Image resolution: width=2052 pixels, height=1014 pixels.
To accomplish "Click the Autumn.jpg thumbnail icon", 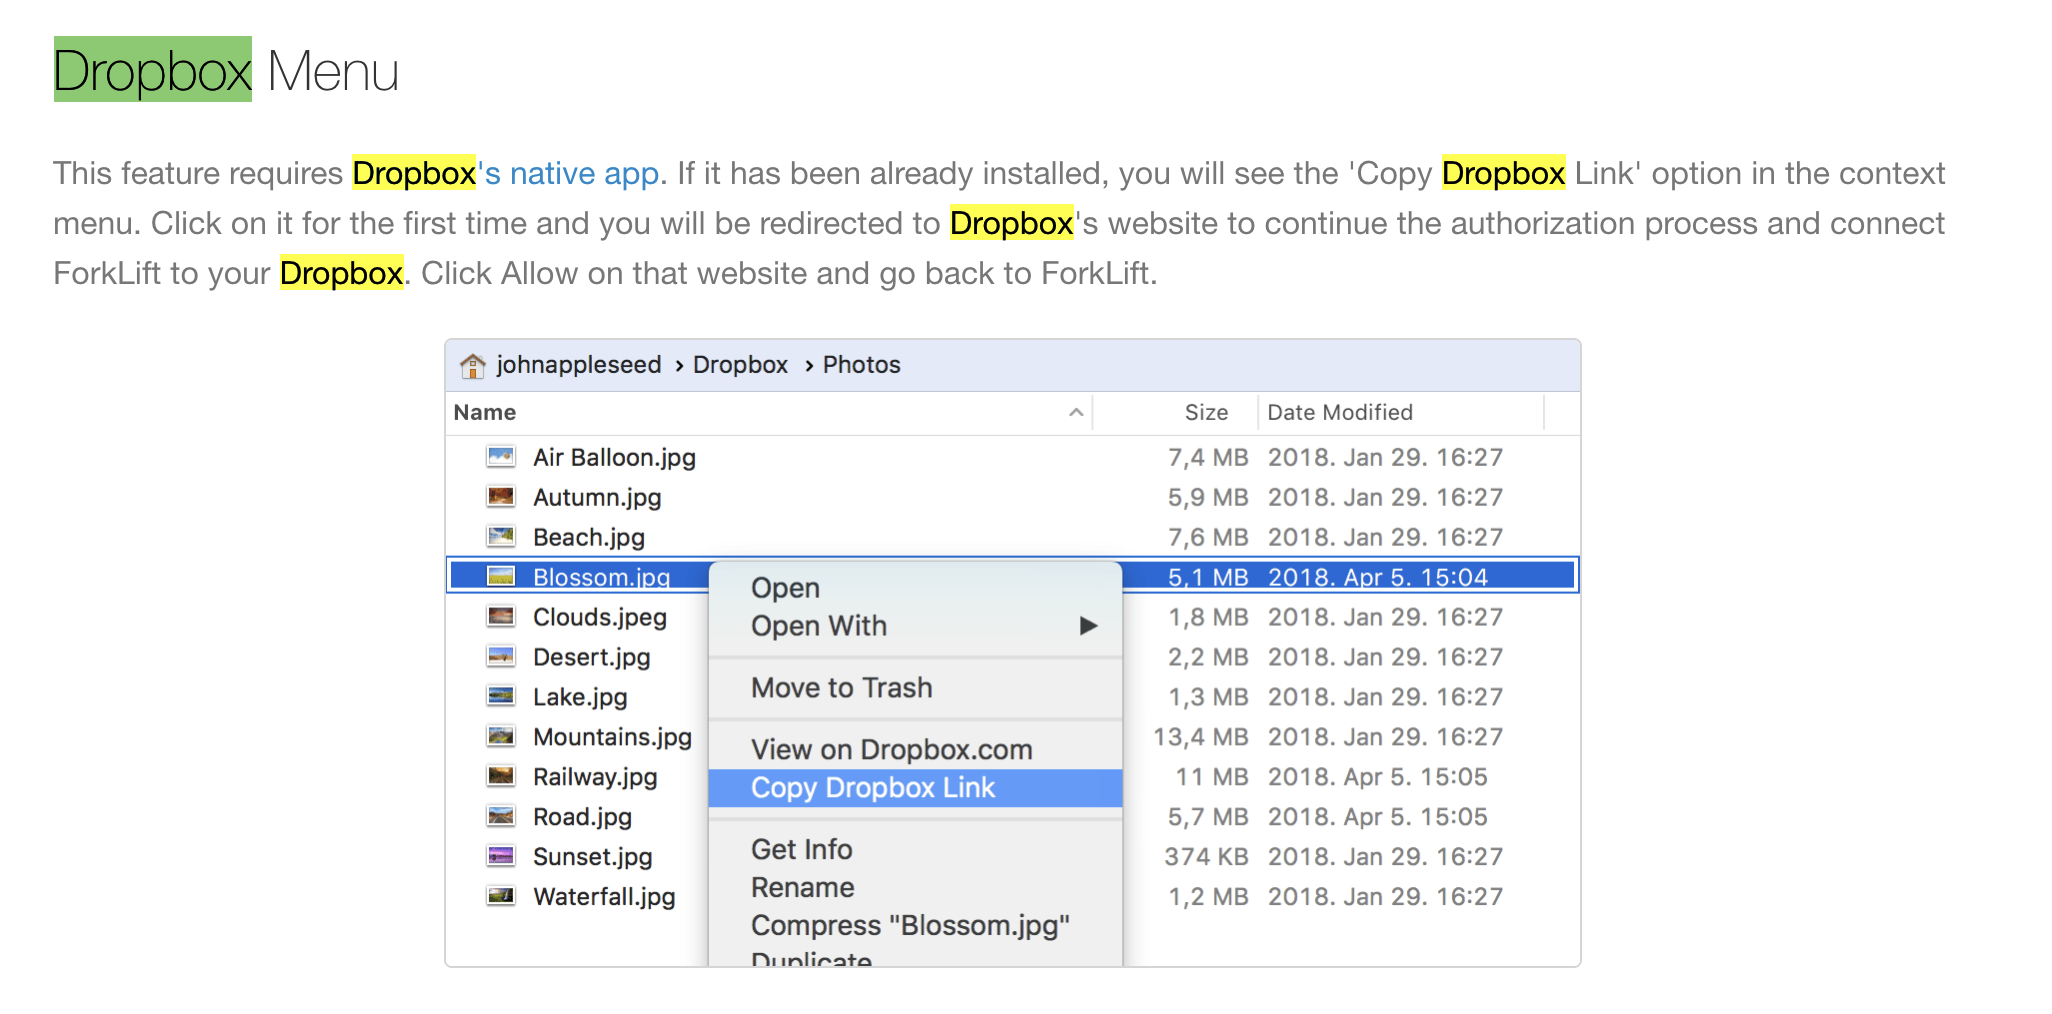I will click(501, 497).
